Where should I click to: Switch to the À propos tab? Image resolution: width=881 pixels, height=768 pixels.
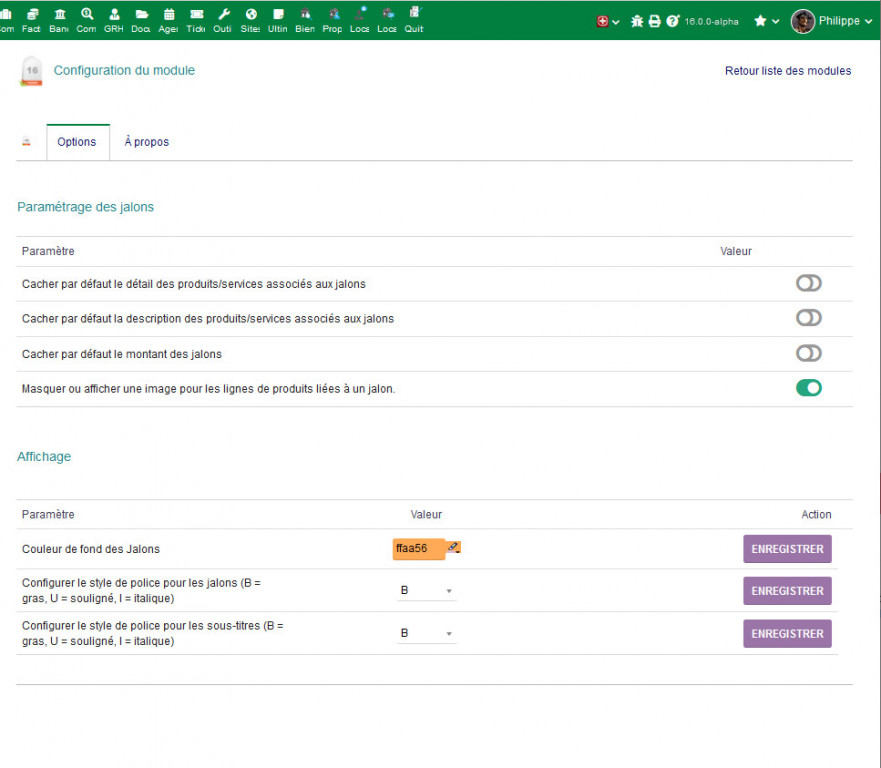tap(147, 142)
